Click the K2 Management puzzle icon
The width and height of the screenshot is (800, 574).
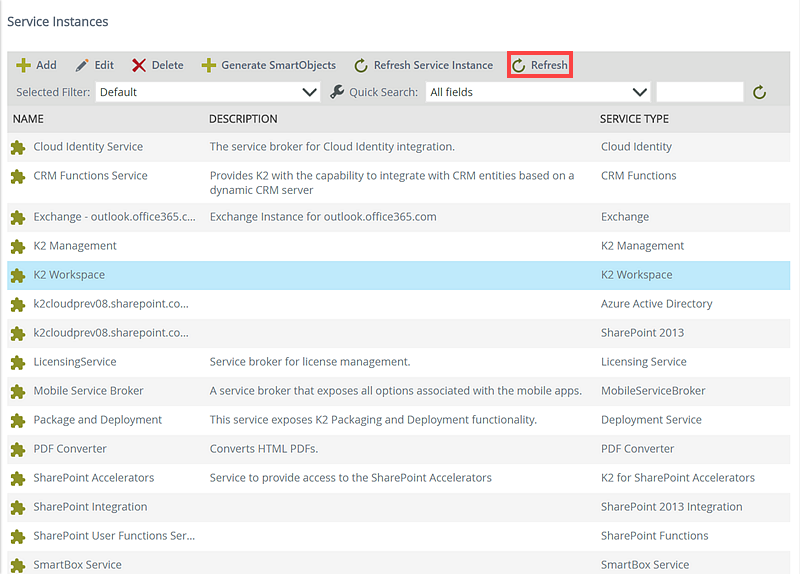coord(17,246)
